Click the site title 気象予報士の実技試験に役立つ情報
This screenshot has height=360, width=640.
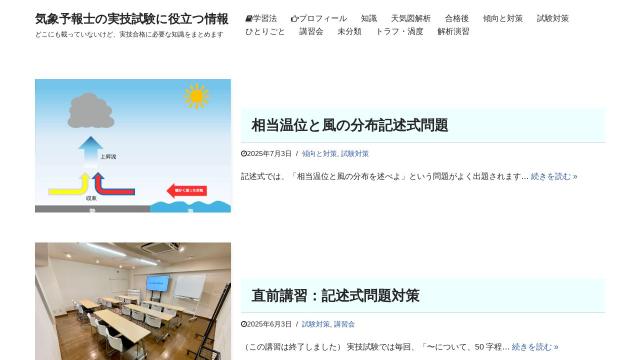click(x=131, y=19)
